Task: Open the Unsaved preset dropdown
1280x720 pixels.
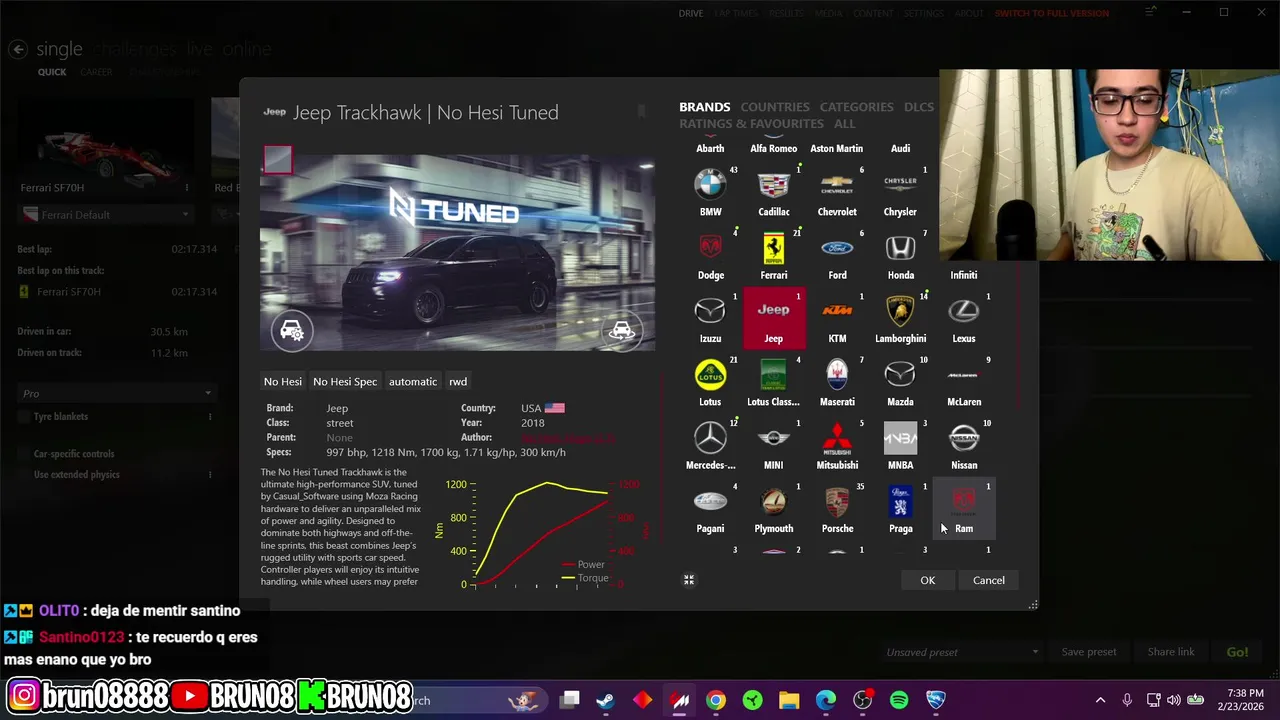Action: pyautogui.click(x=962, y=652)
